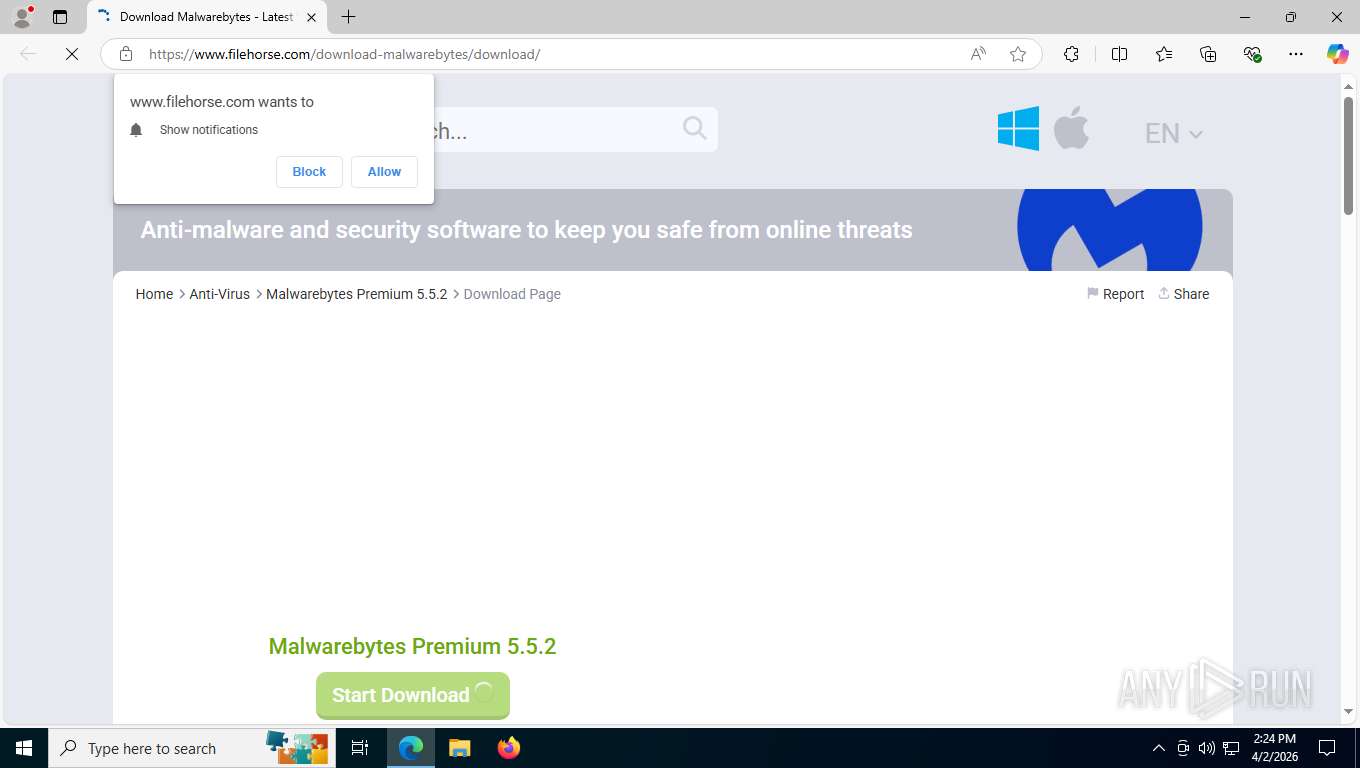Open the Collections icon

[1208, 54]
